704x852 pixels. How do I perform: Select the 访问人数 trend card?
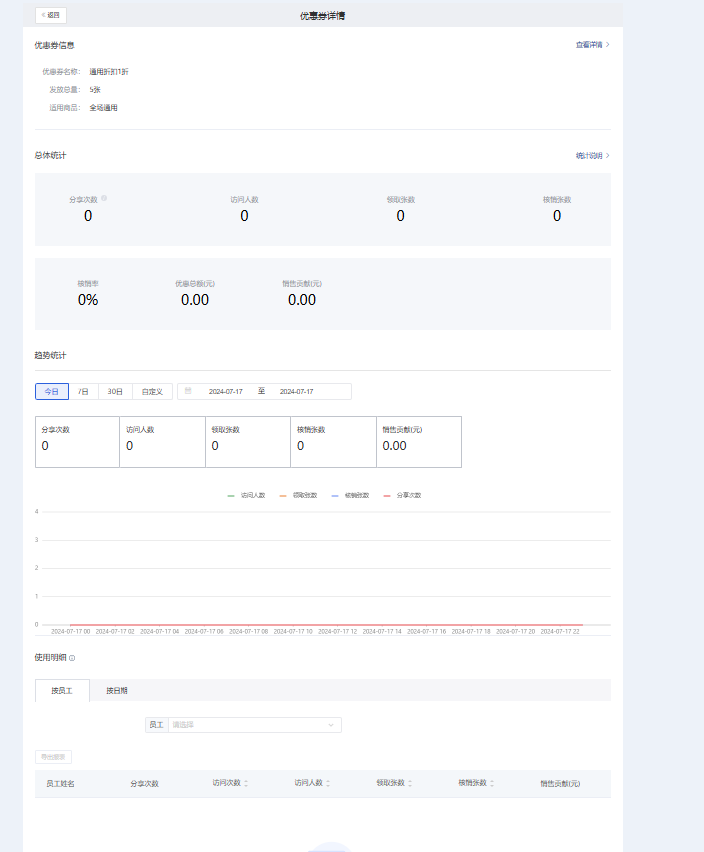(162, 442)
